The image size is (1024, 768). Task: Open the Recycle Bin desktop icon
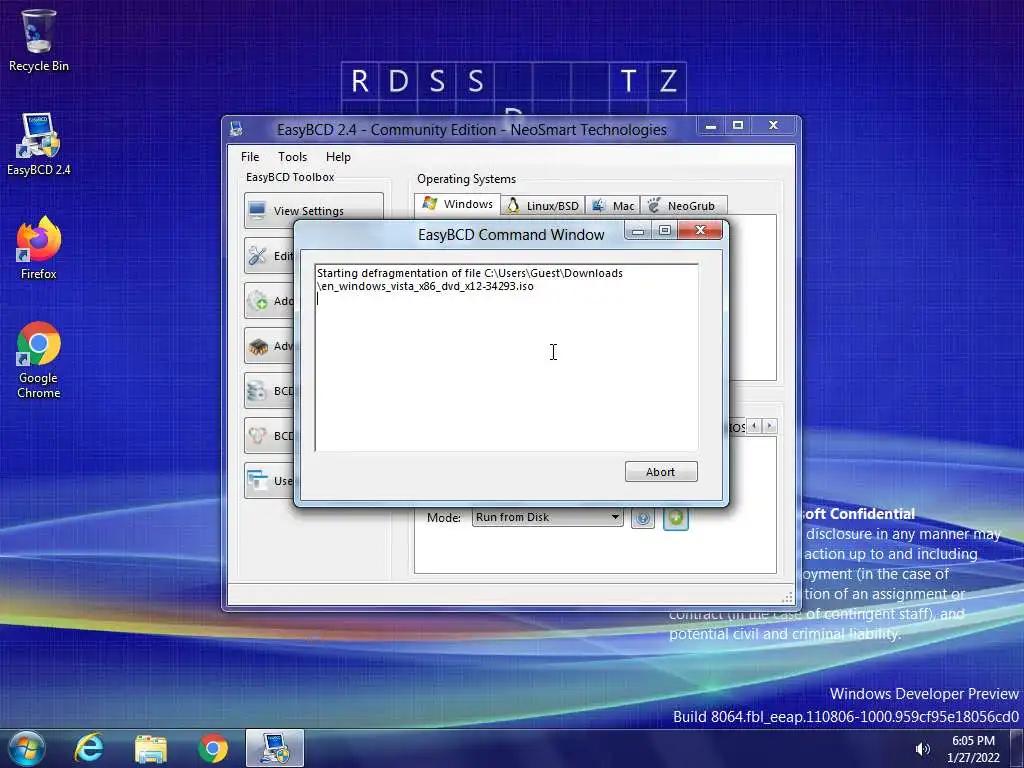pos(38,40)
